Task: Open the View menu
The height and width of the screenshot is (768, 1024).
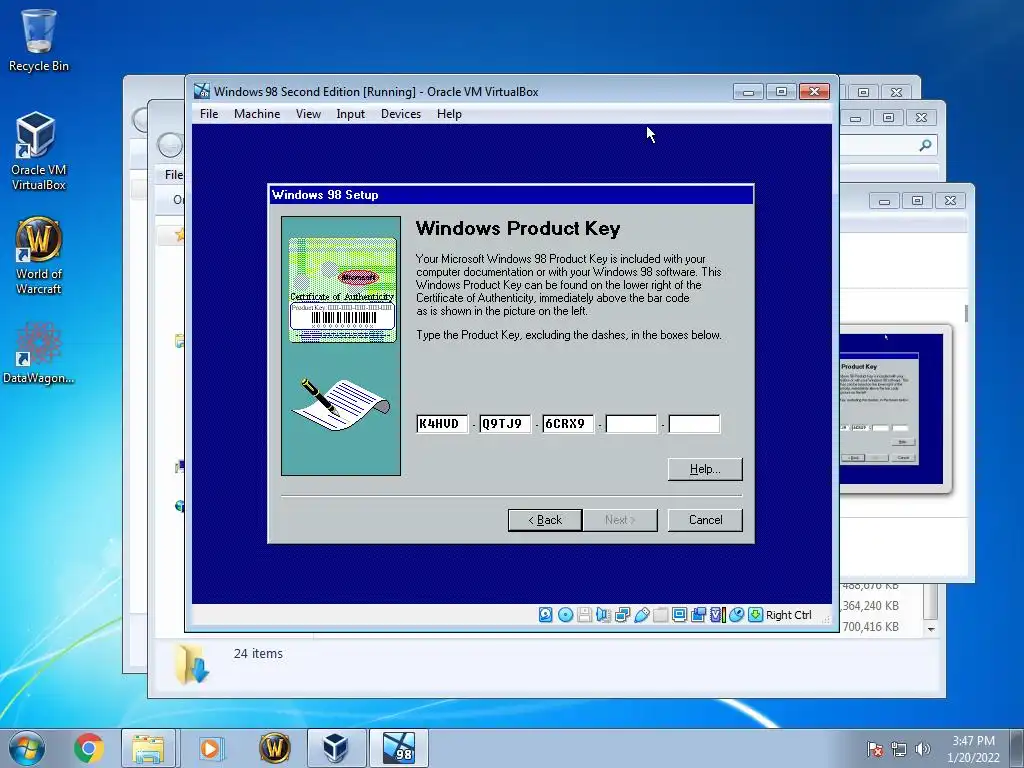Action: (308, 114)
